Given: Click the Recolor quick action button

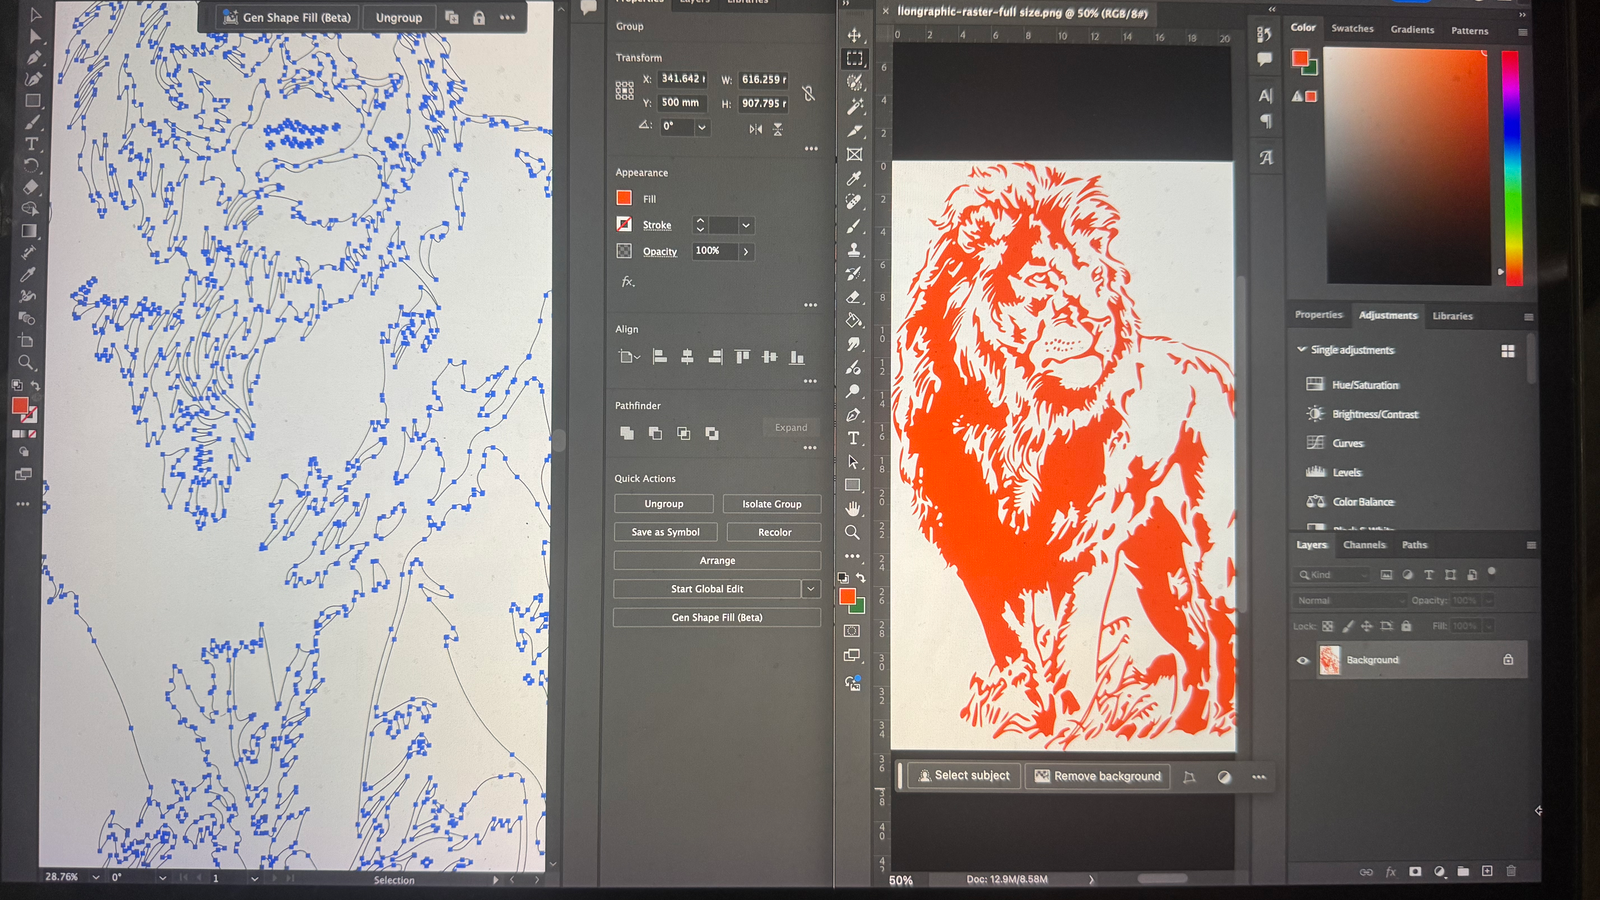Looking at the screenshot, I should [x=774, y=532].
